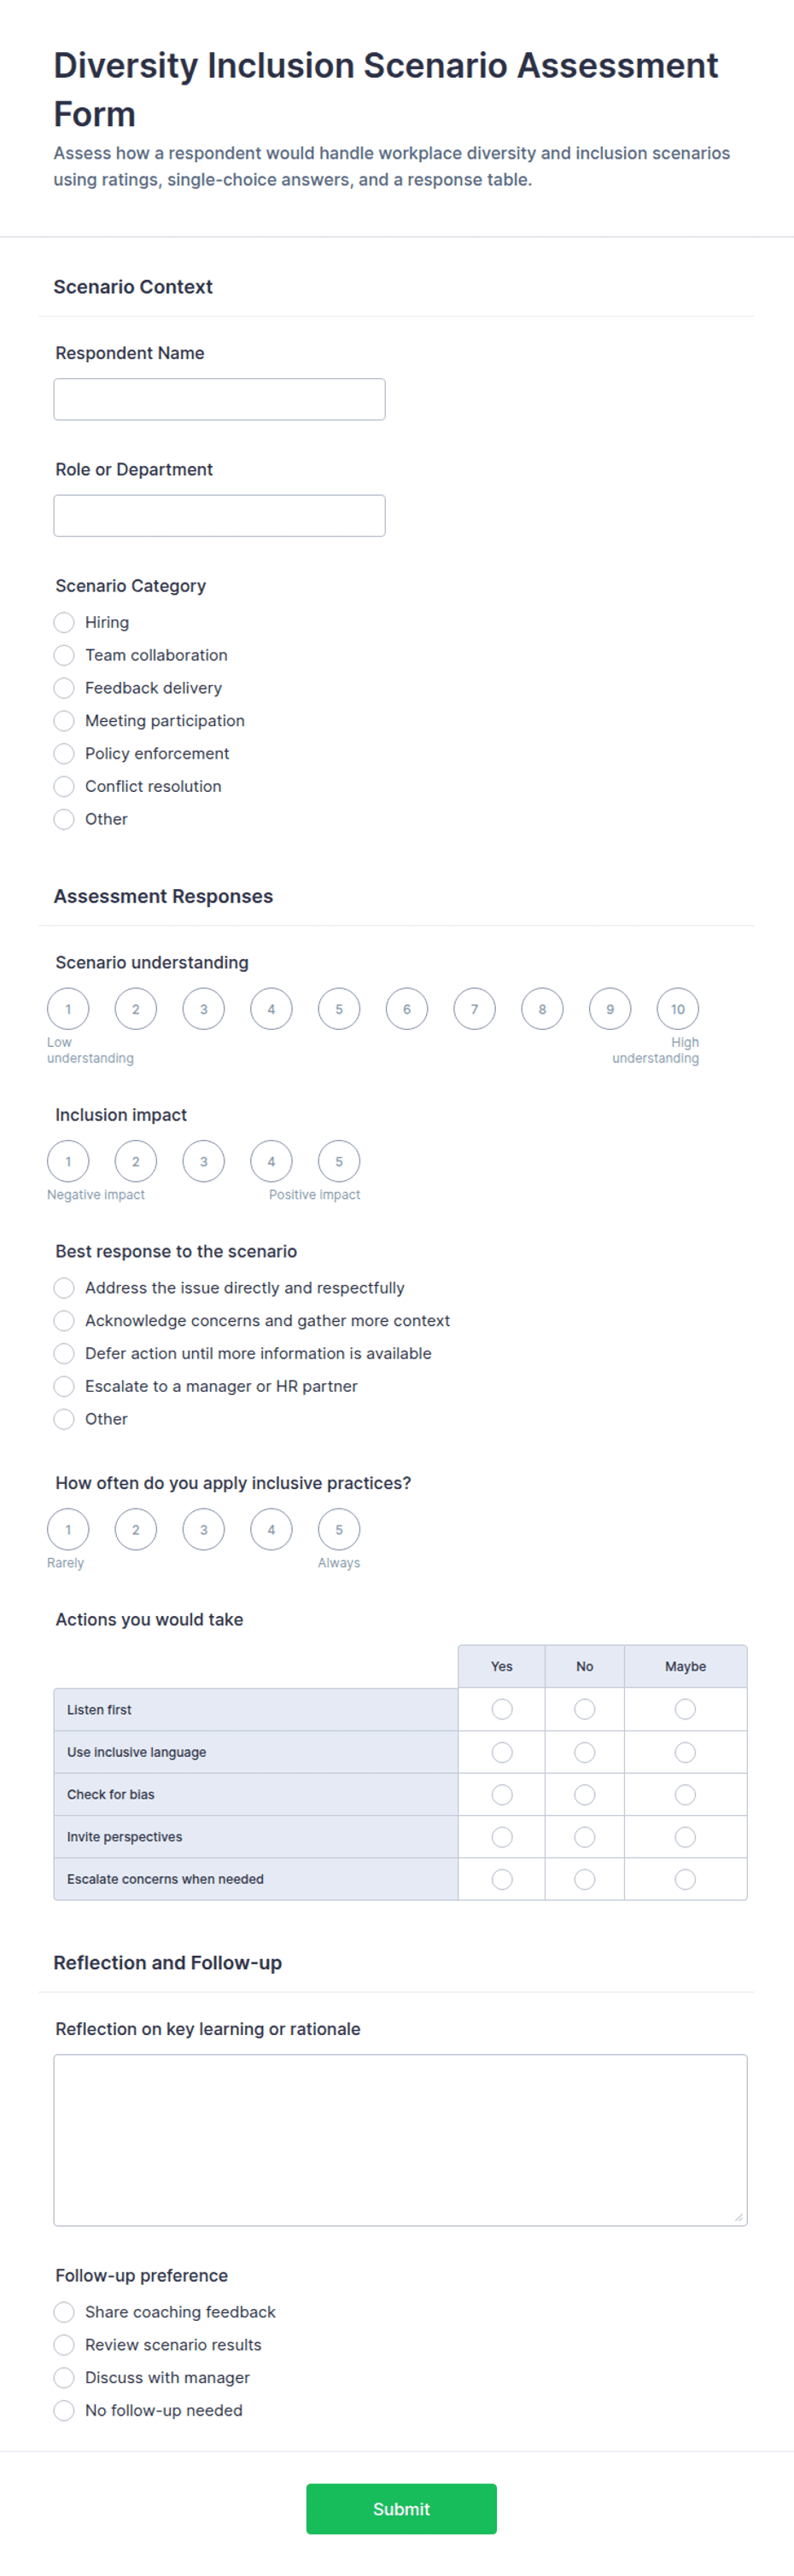The height and width of the screenshot is (2576, 794).
Task: Select Discuss with manager follow-up preference
Action: (64, 2377)
